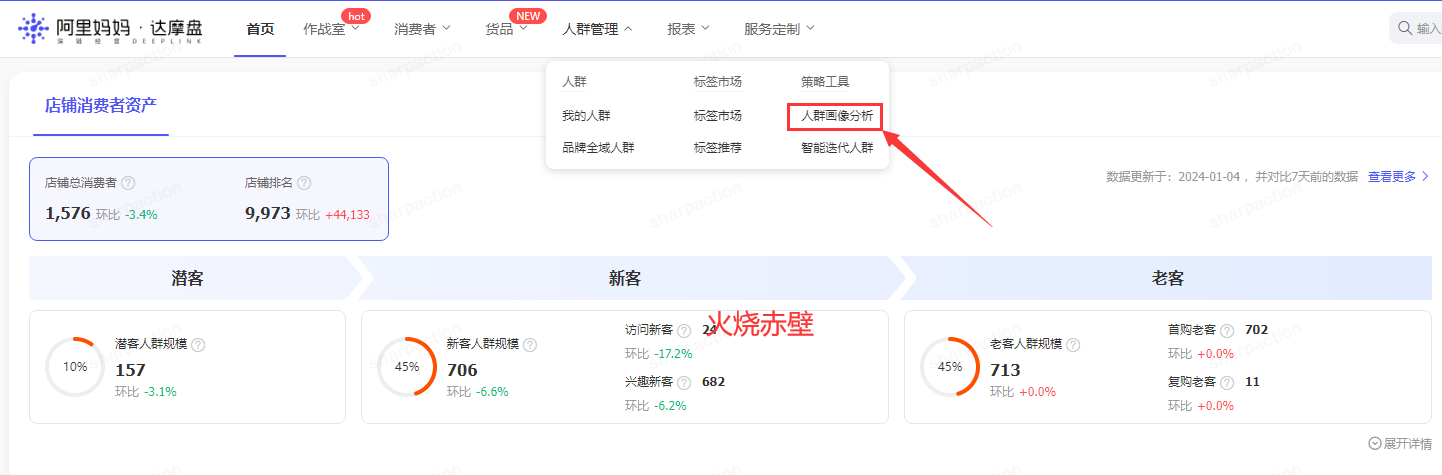The height and width of the screenshot is (475, 1442).
Task: Switch to the 首页 tab
Action: (x=260, y=29)
